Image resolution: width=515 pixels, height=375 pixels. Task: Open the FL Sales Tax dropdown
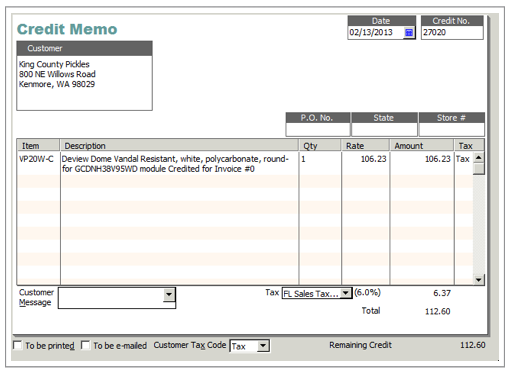[x=346, y=293]
